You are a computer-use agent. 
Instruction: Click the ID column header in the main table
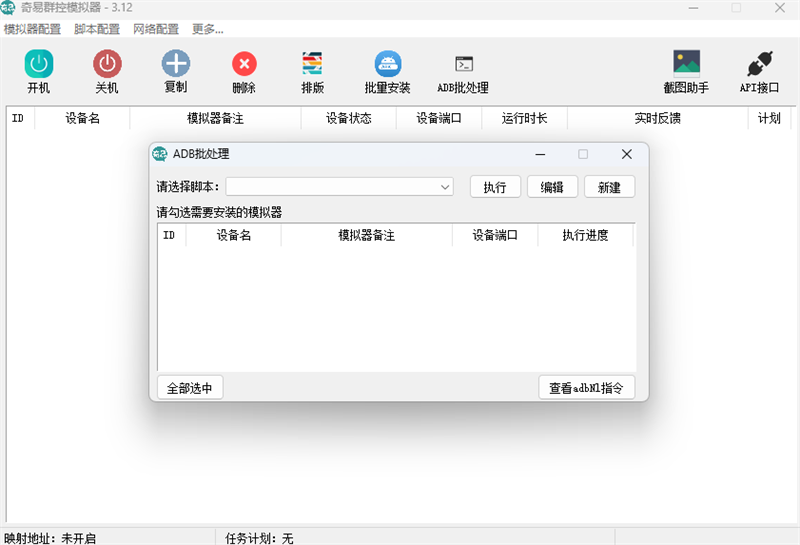(x=18, y=118)
